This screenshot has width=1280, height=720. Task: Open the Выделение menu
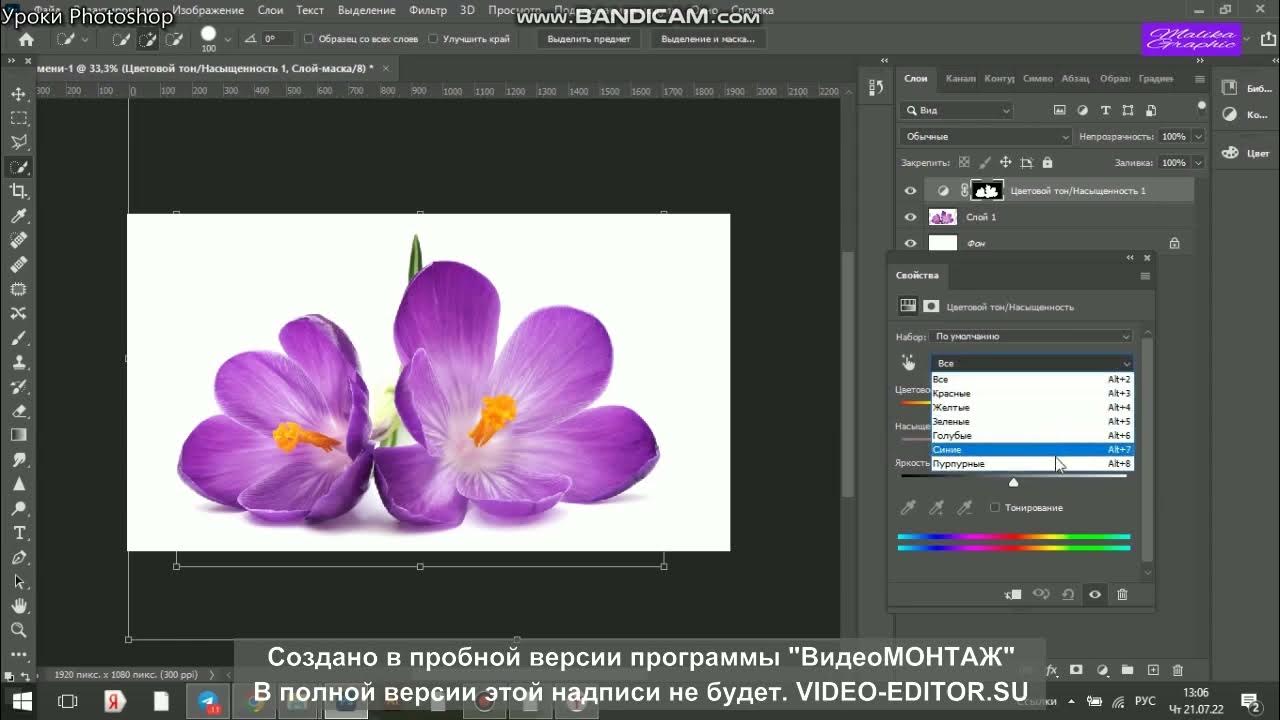(366, 10)
